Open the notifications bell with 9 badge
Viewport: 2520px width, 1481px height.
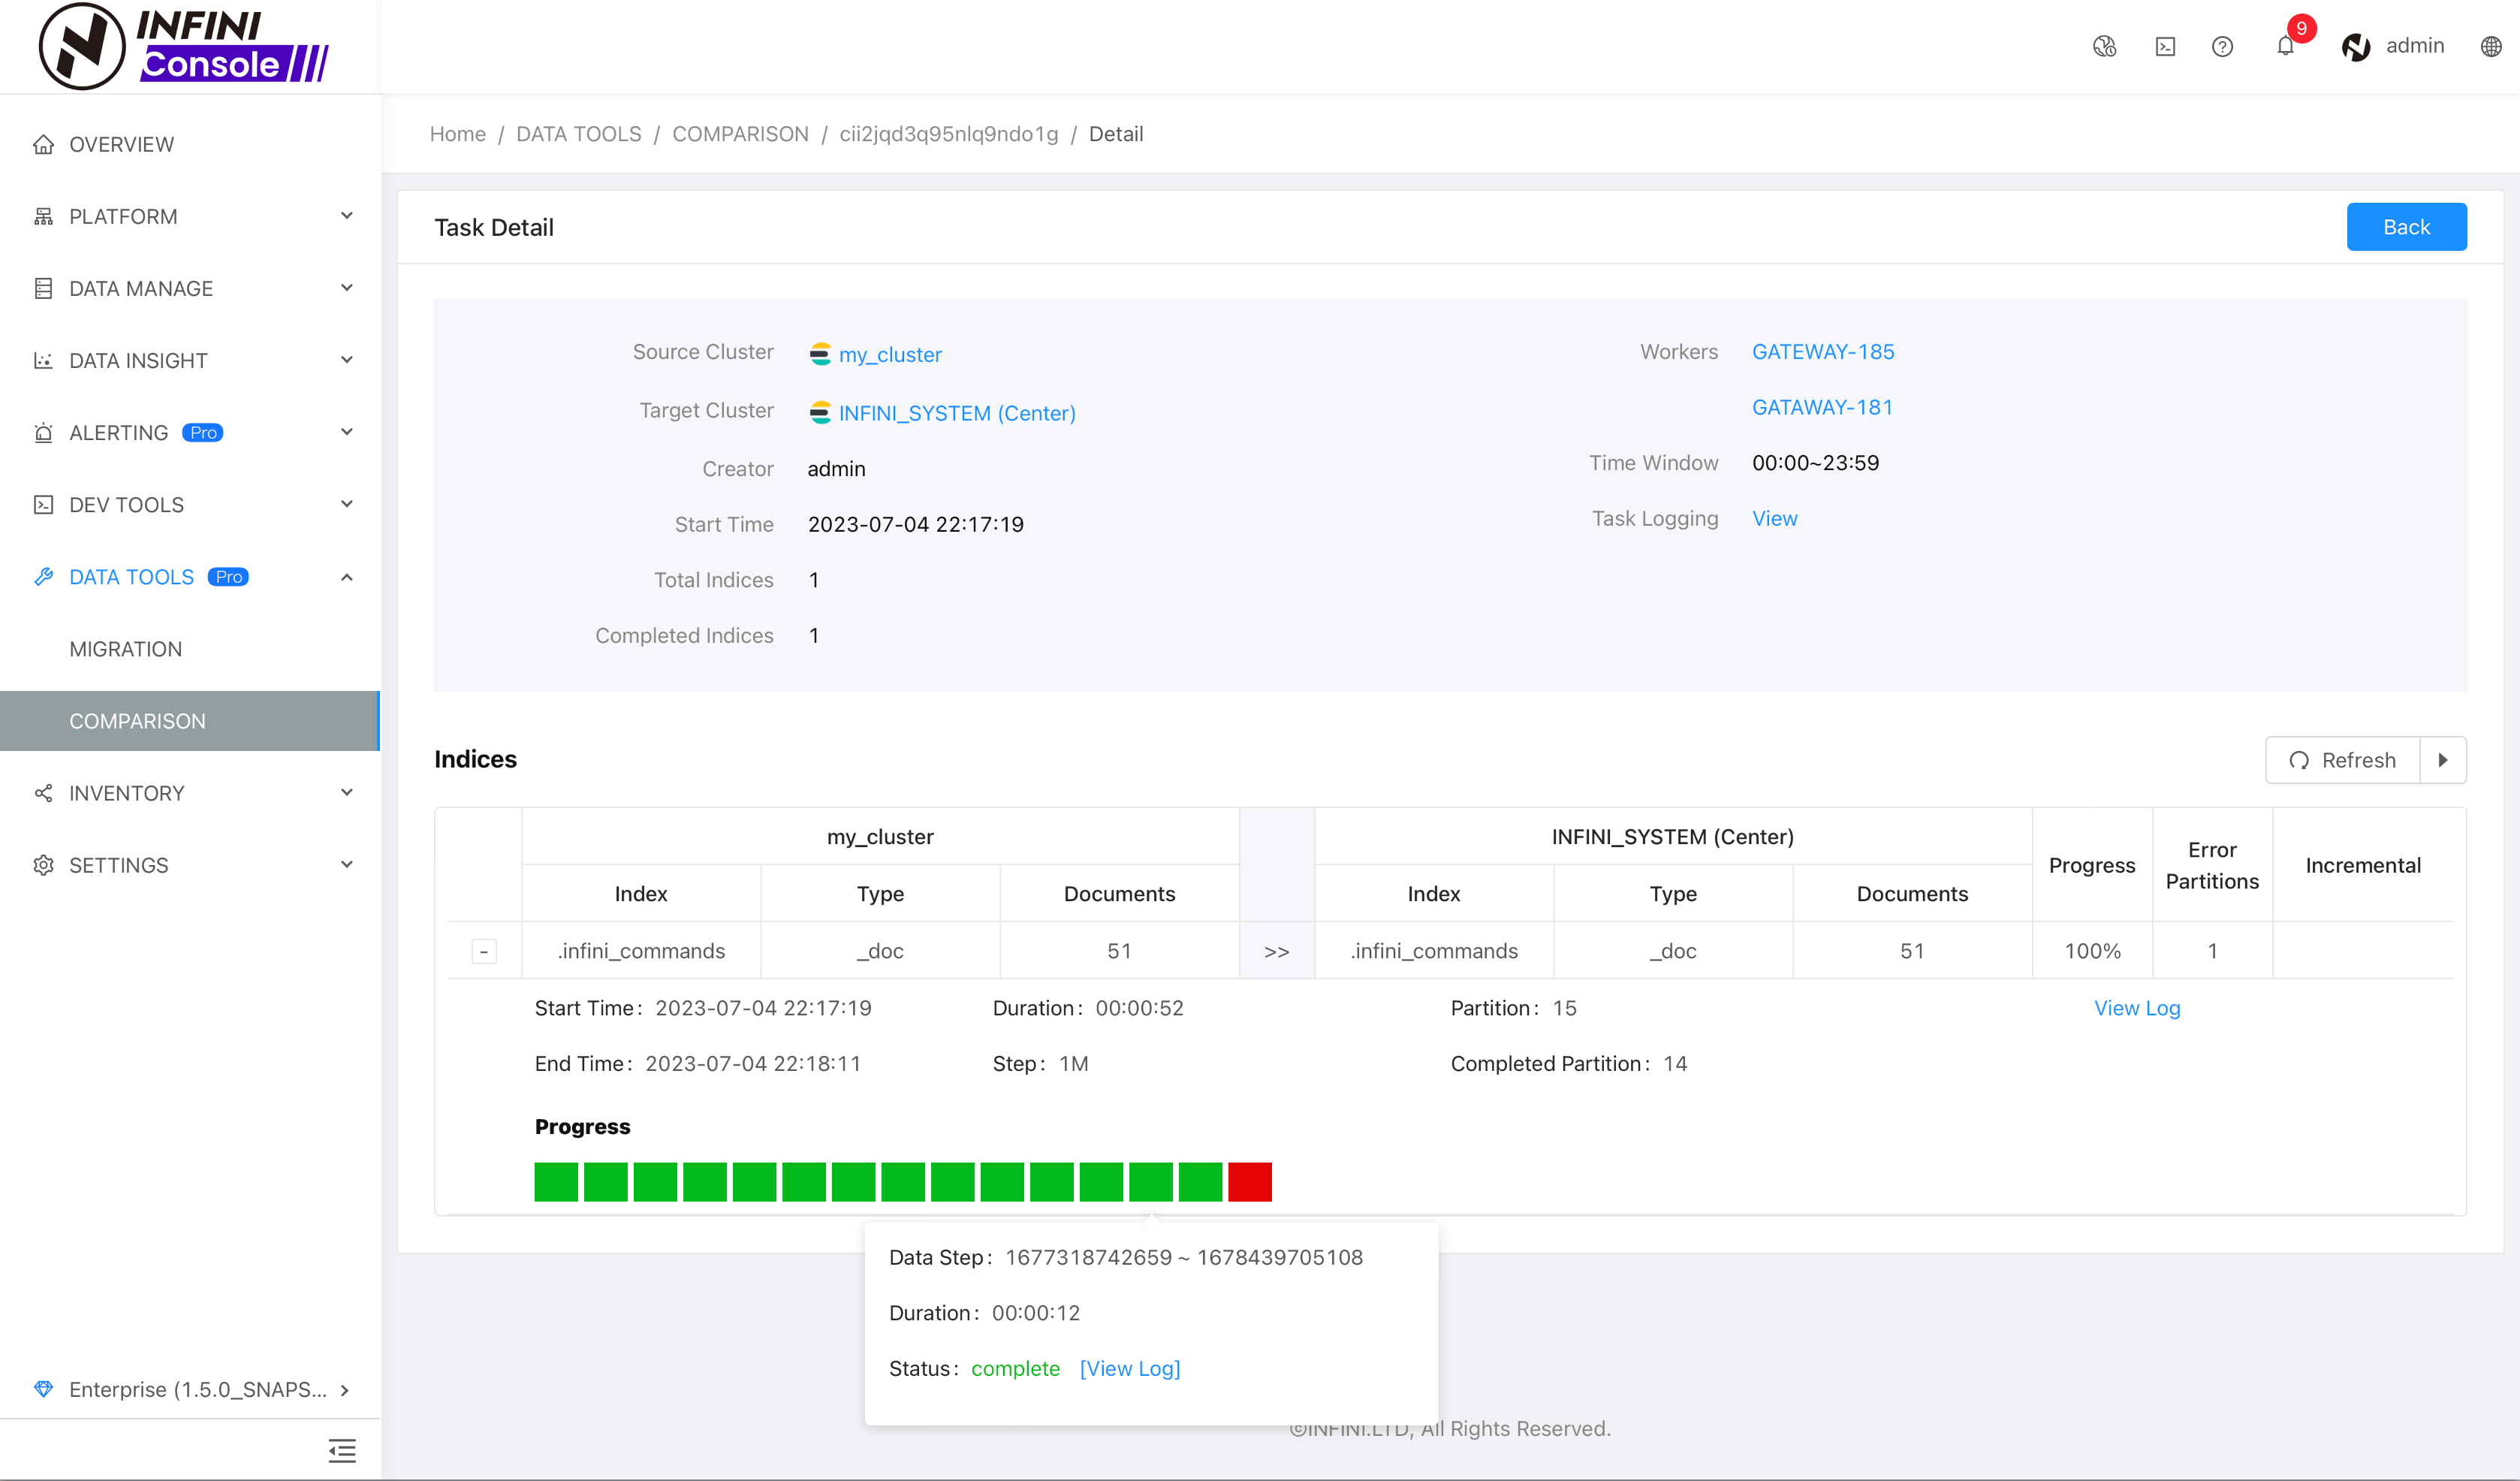coord(2286,46)
